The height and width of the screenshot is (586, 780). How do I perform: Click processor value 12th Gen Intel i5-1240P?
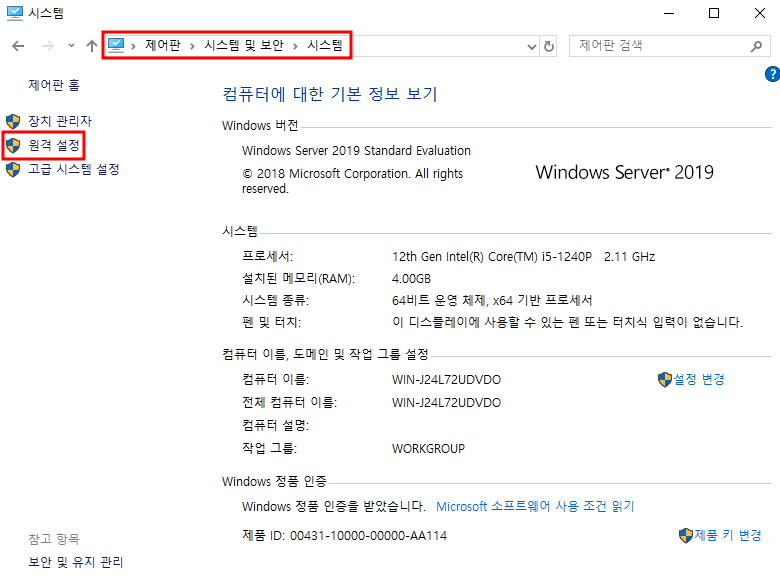(523, 257)
